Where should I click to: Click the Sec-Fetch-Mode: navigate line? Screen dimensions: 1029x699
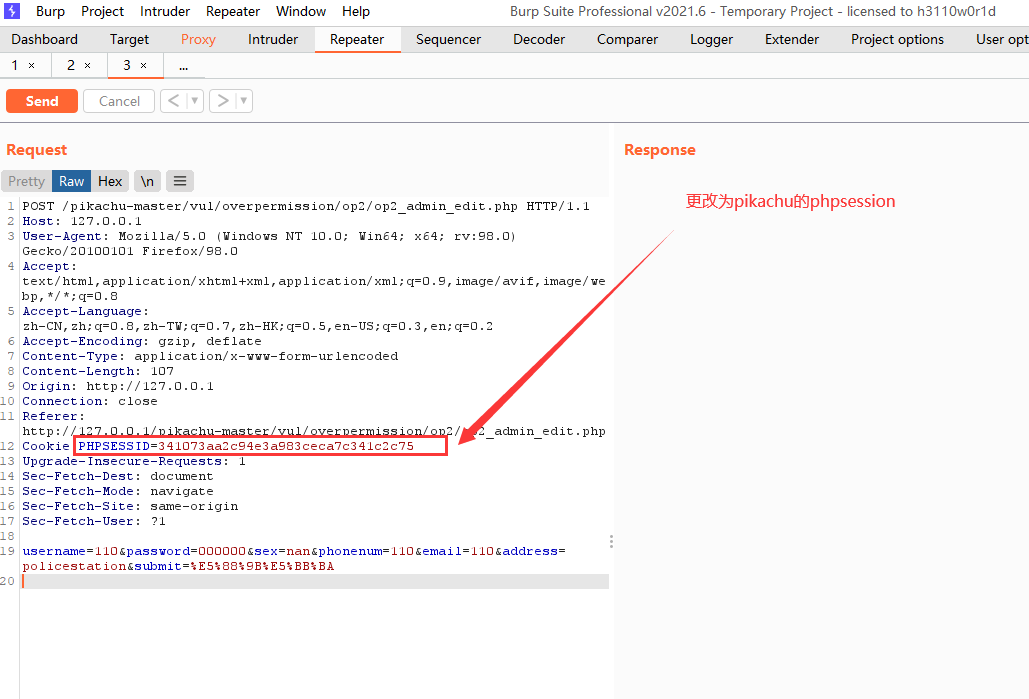pyautogui.click(x=118, y=492)
